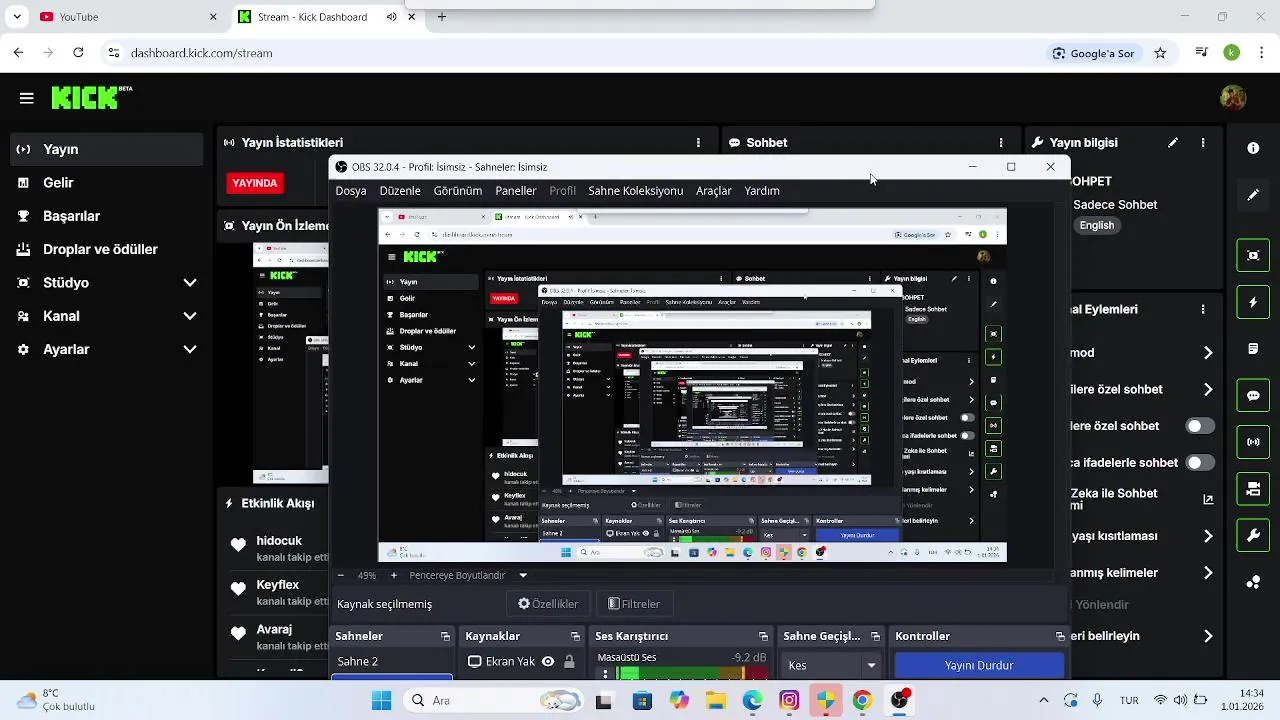Undock the Kontroller panel in OBS
Viewport: 1280px width, 720px height.
[1060, 637]
